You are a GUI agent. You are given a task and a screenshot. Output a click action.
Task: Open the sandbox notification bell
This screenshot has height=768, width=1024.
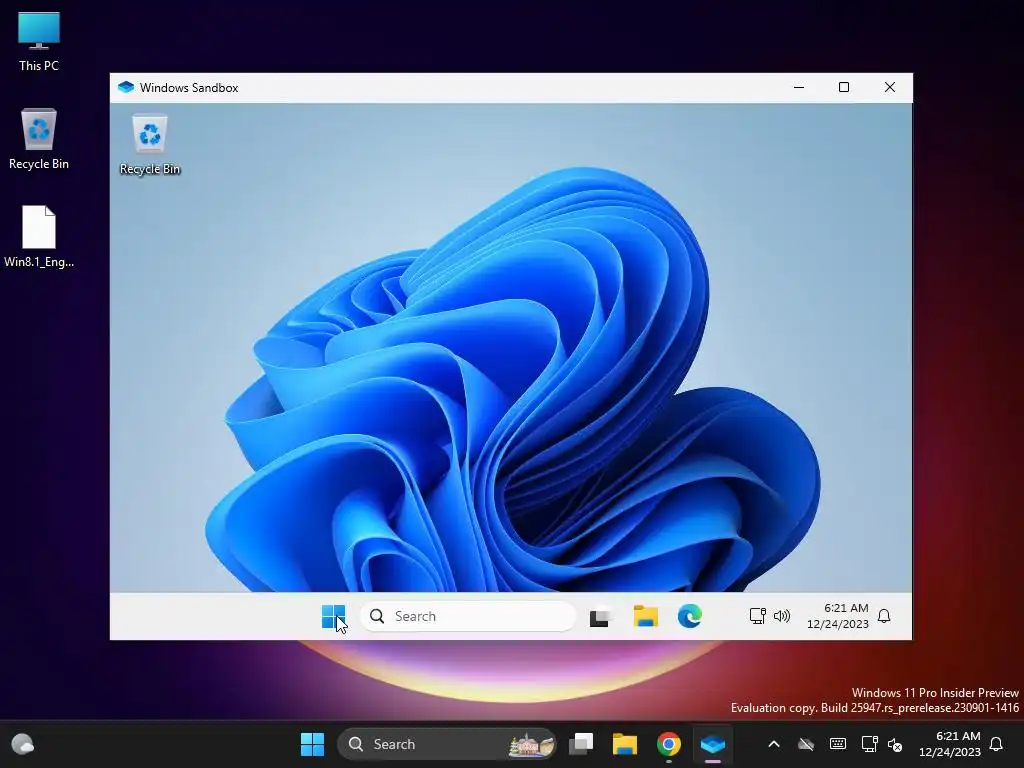[x=884, y=616]
